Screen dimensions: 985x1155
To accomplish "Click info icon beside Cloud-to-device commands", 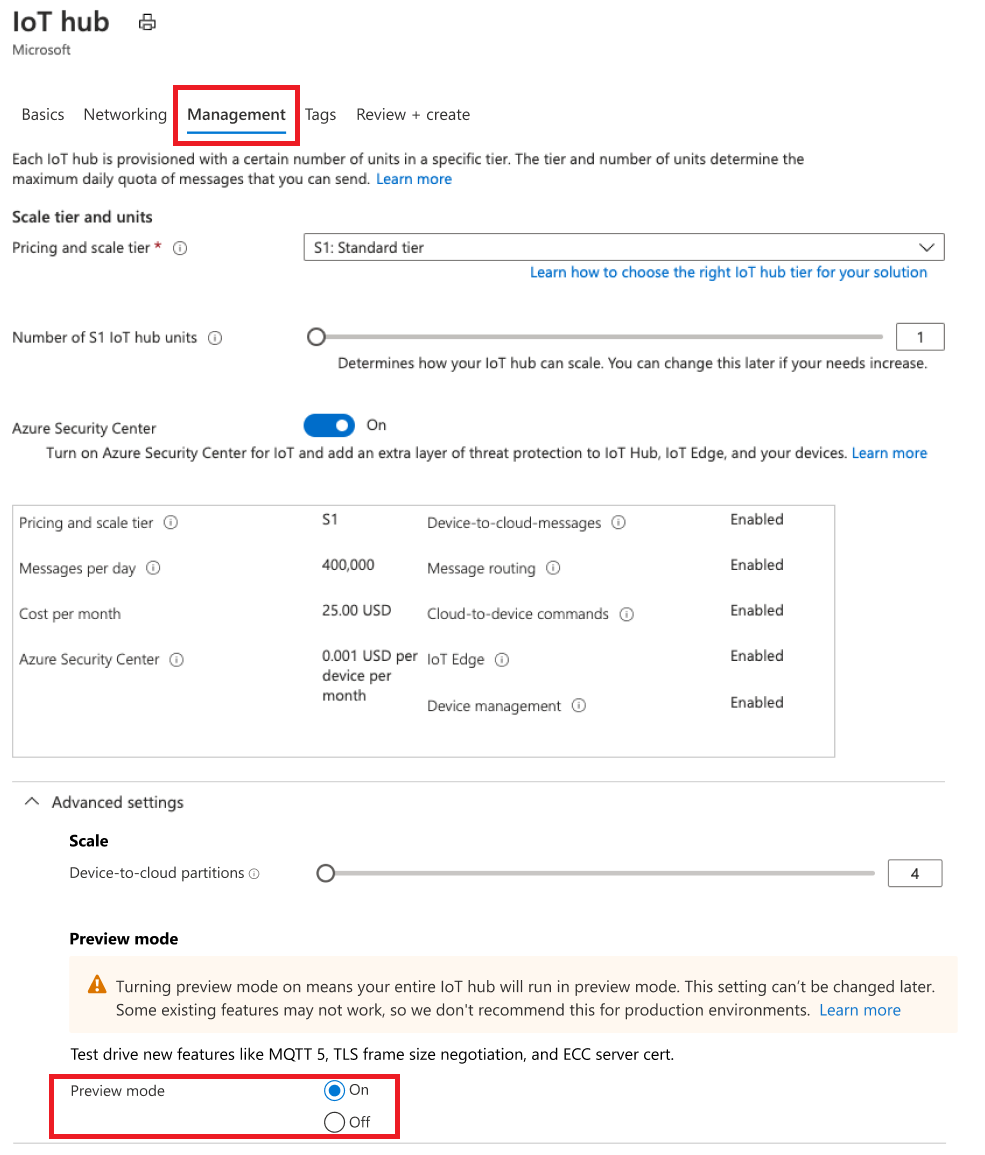I will pos(627,614).
